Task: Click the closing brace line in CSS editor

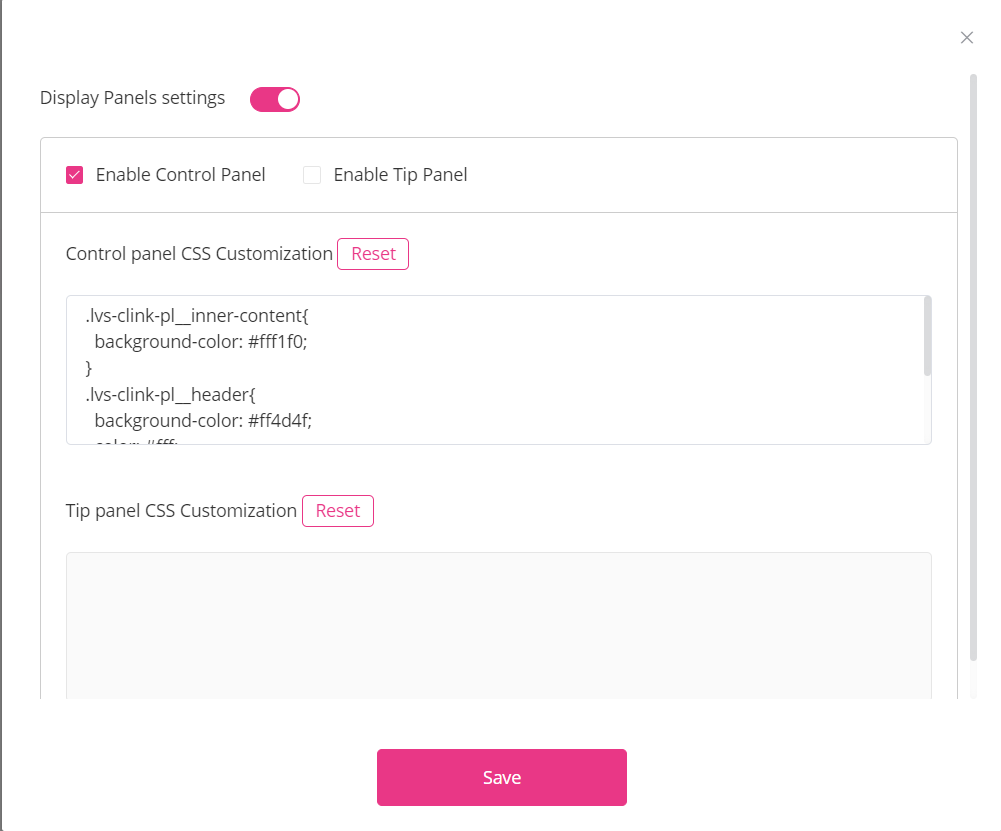Action: point(89,369)
